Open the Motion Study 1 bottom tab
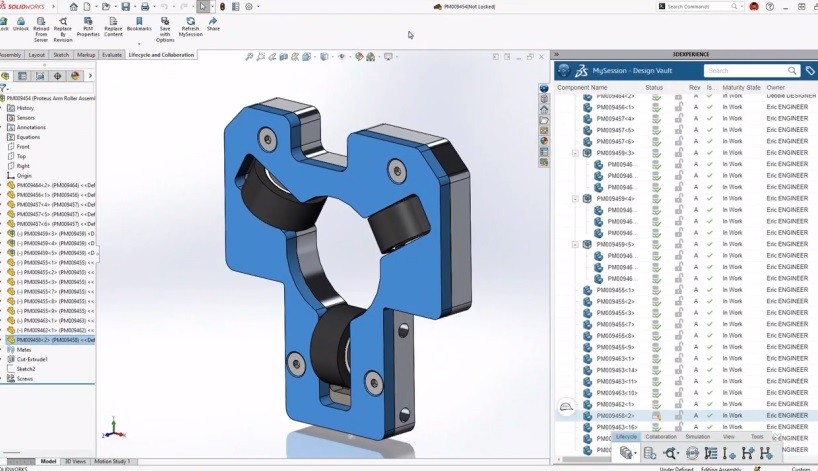 tap(112, 462)
